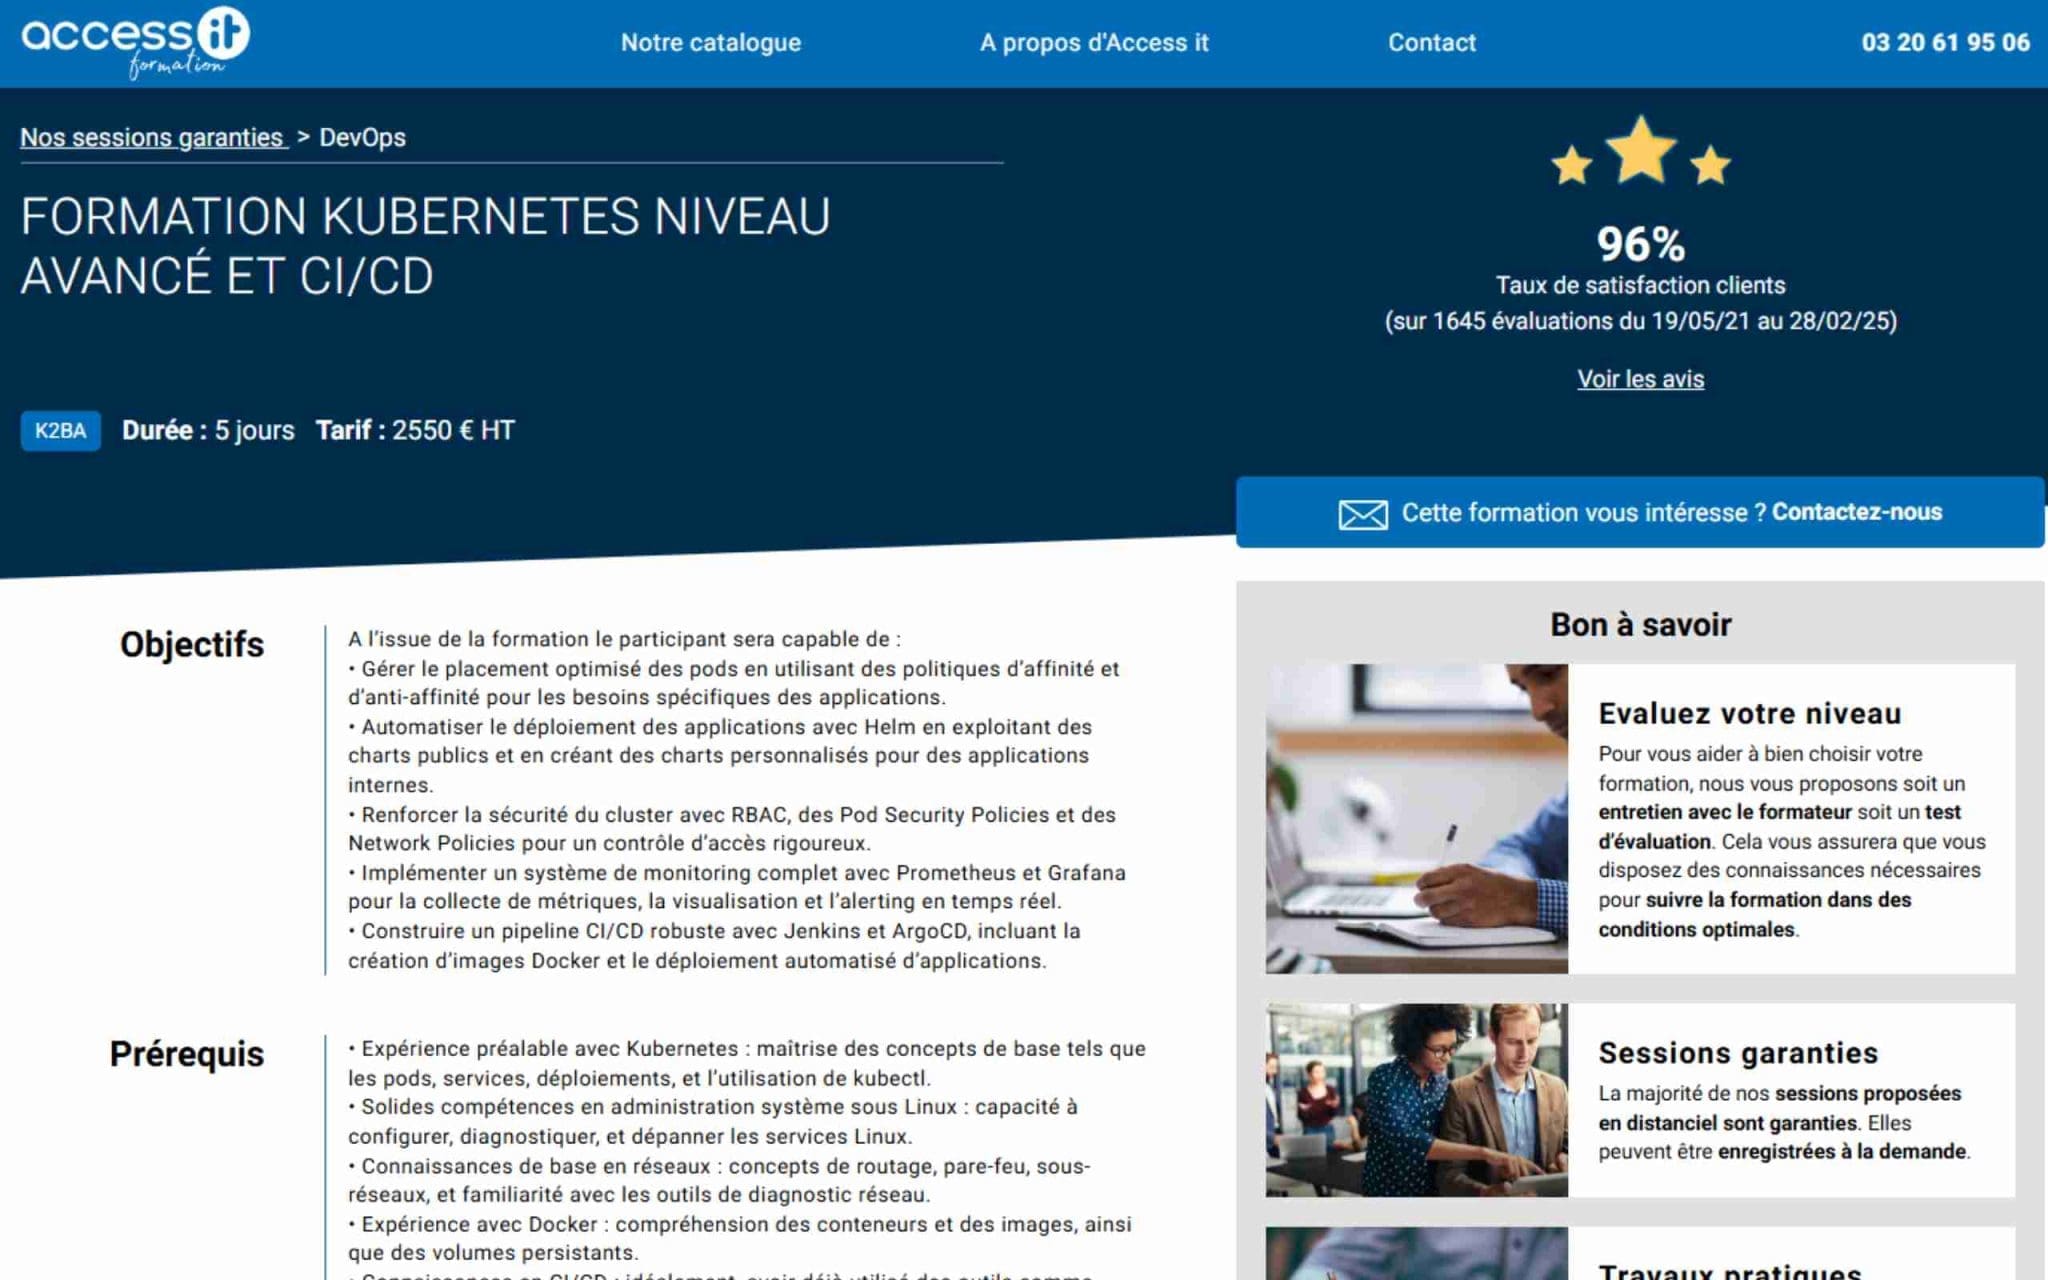2048x1280 pixels.
Task: Click the Prometheus et Grafana monitoring objective
Action: pos(737,887)
